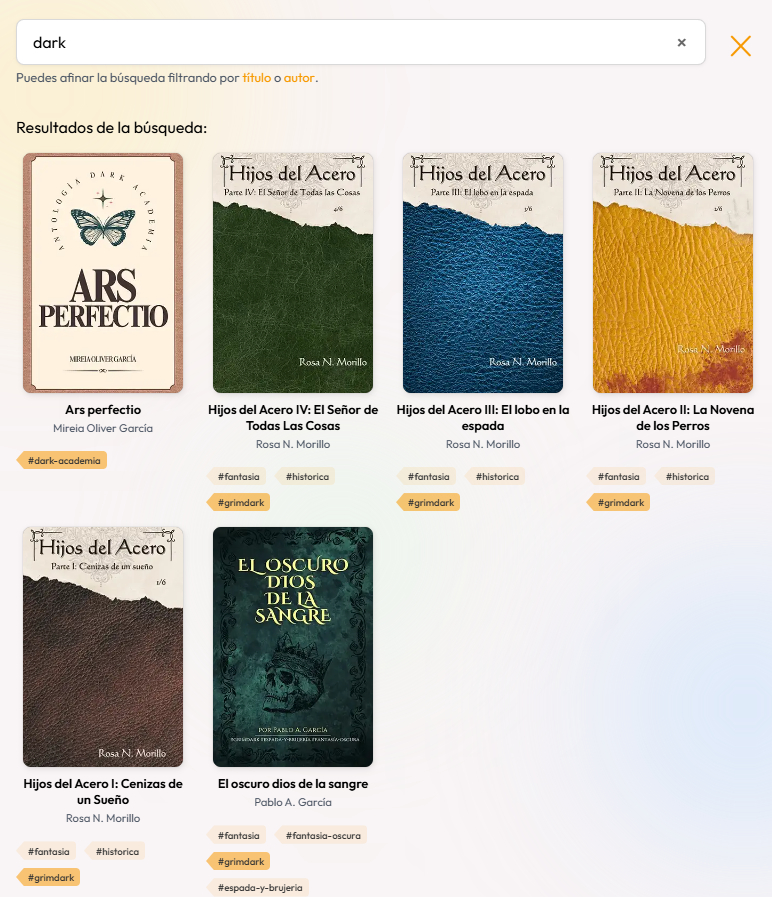Open Hijos del Acero III blue cover
772x897 pixels.
point(483,273)
